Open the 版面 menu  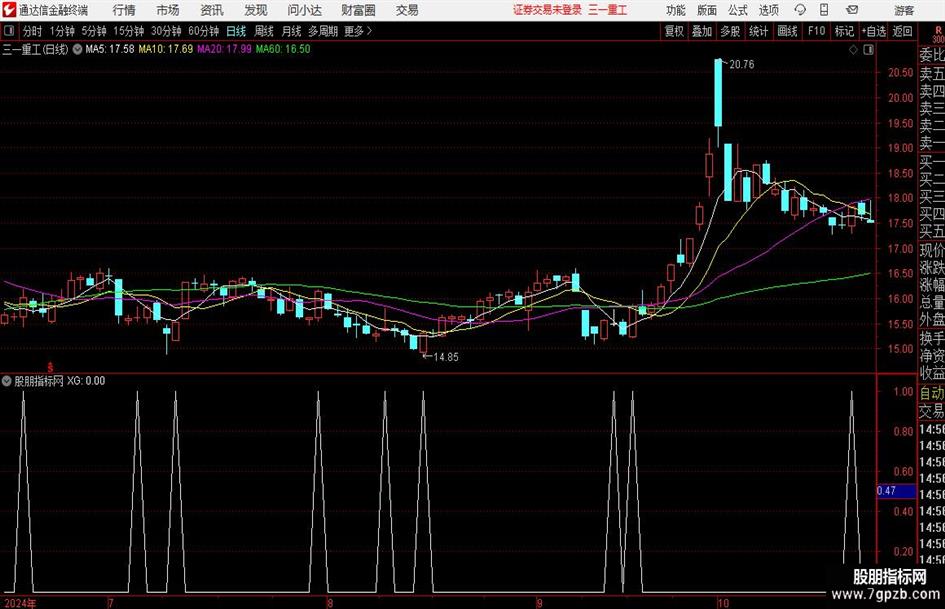coord(707,10)
